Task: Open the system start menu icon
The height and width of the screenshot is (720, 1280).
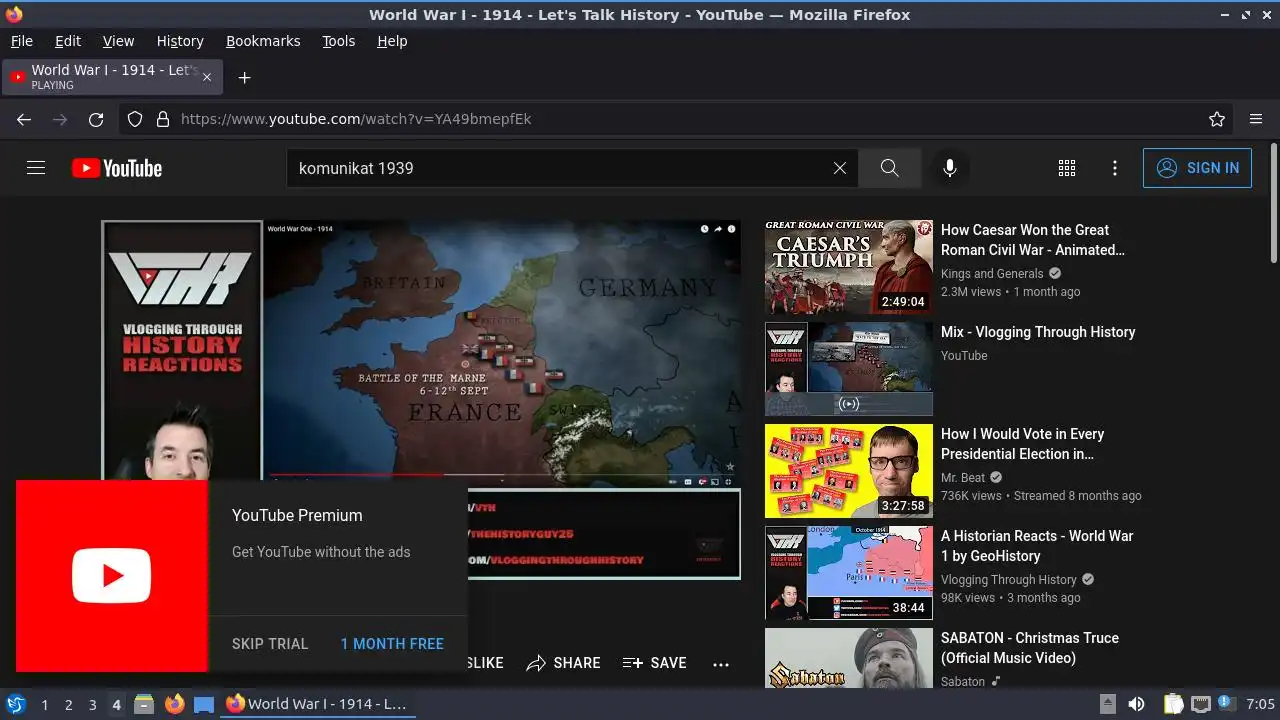Action: point(16,704)
